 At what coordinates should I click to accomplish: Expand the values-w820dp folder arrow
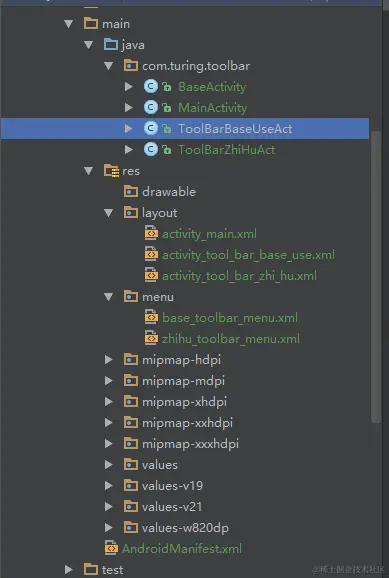[x=108, y=528]
